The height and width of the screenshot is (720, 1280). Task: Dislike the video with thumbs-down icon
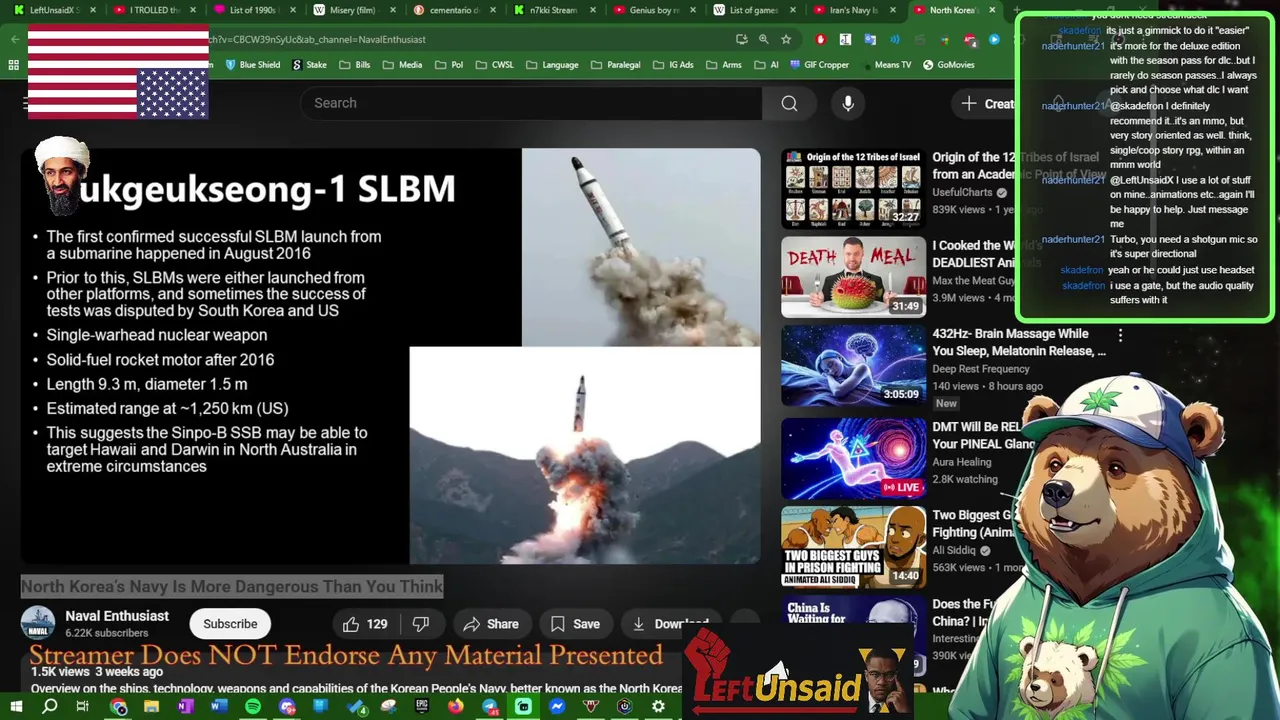point(421,624)
